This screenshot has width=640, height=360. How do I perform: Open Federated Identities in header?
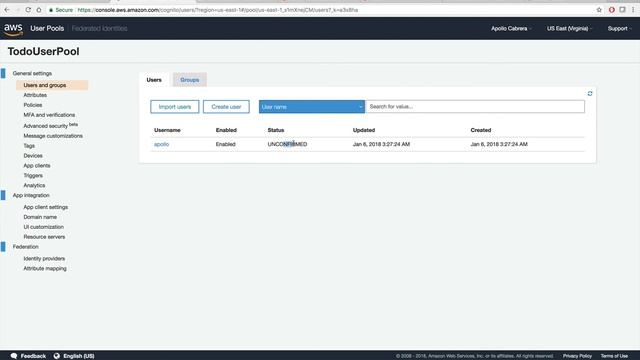[100, 29]
